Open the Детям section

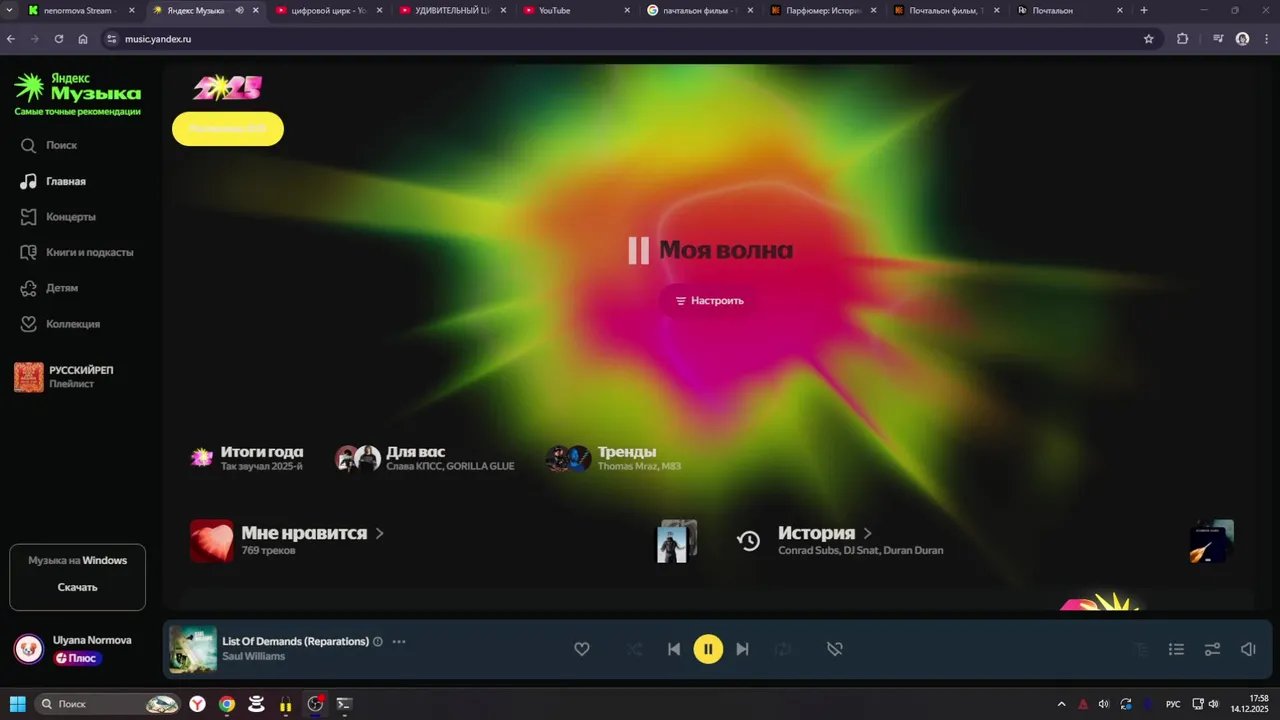pos(49,288)
